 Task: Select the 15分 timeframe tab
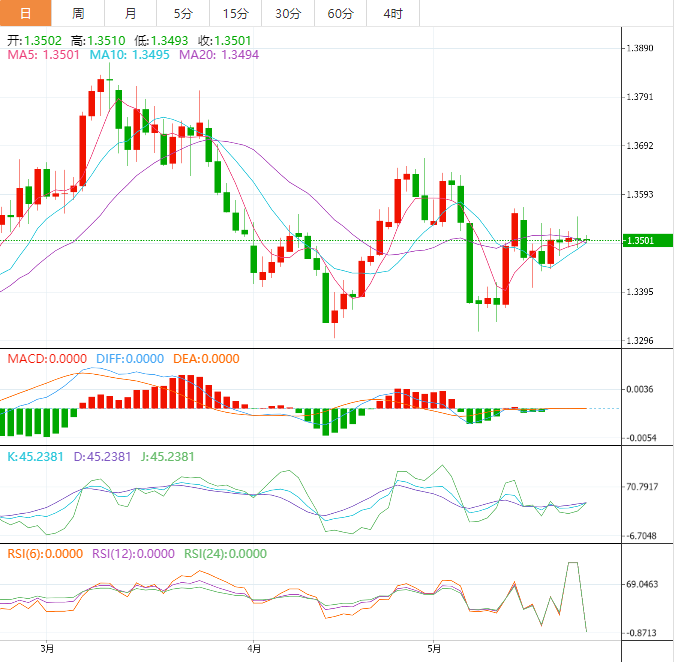tap(235, 13)
